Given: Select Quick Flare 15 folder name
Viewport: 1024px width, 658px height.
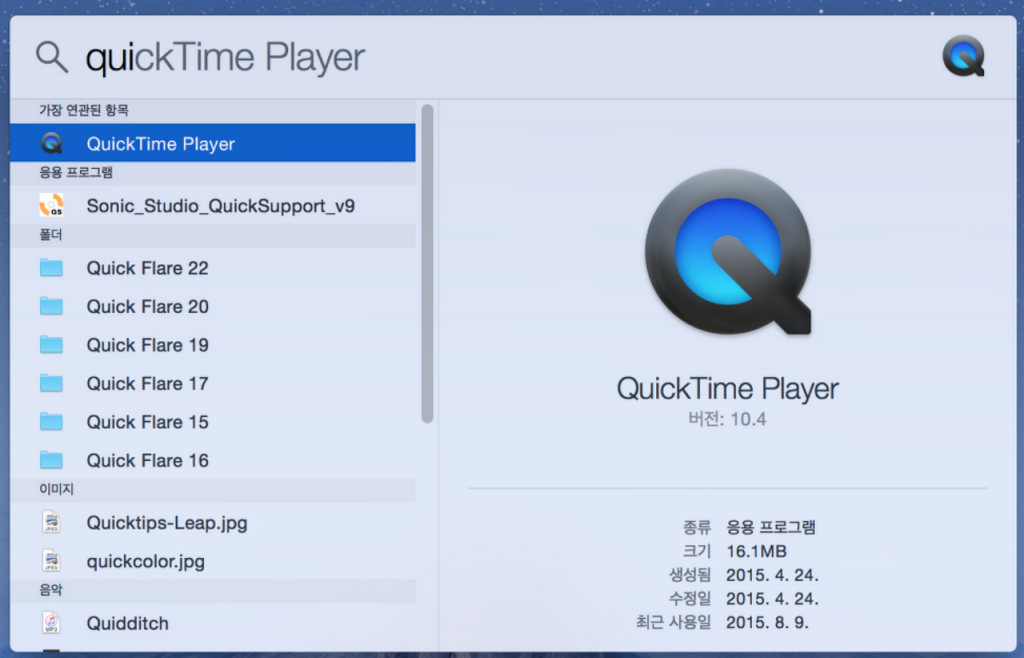Looking at the screenshot, I should (x=148, y=422).
